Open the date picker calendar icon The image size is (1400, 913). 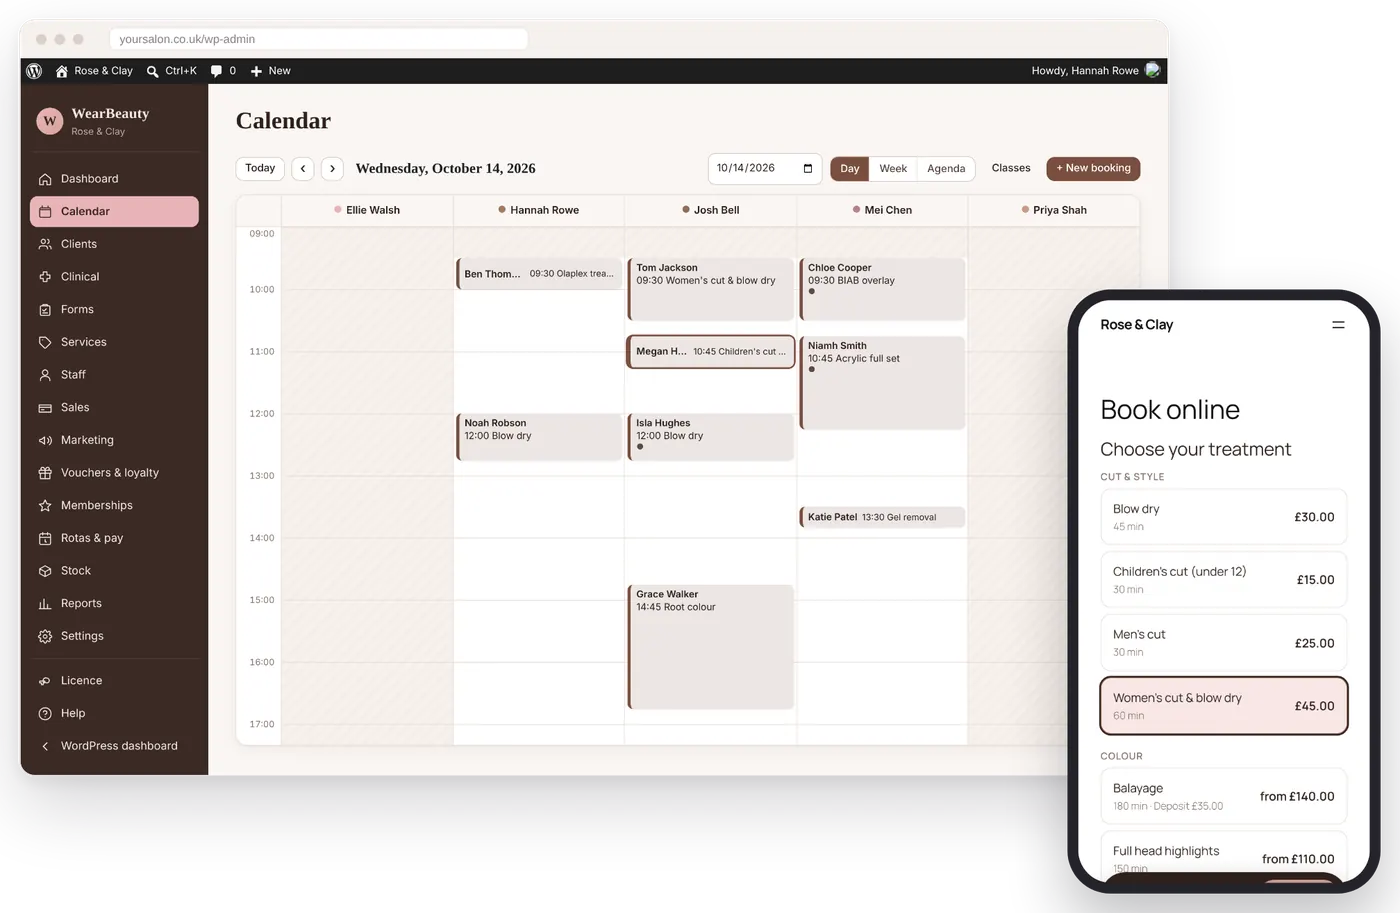808,168
